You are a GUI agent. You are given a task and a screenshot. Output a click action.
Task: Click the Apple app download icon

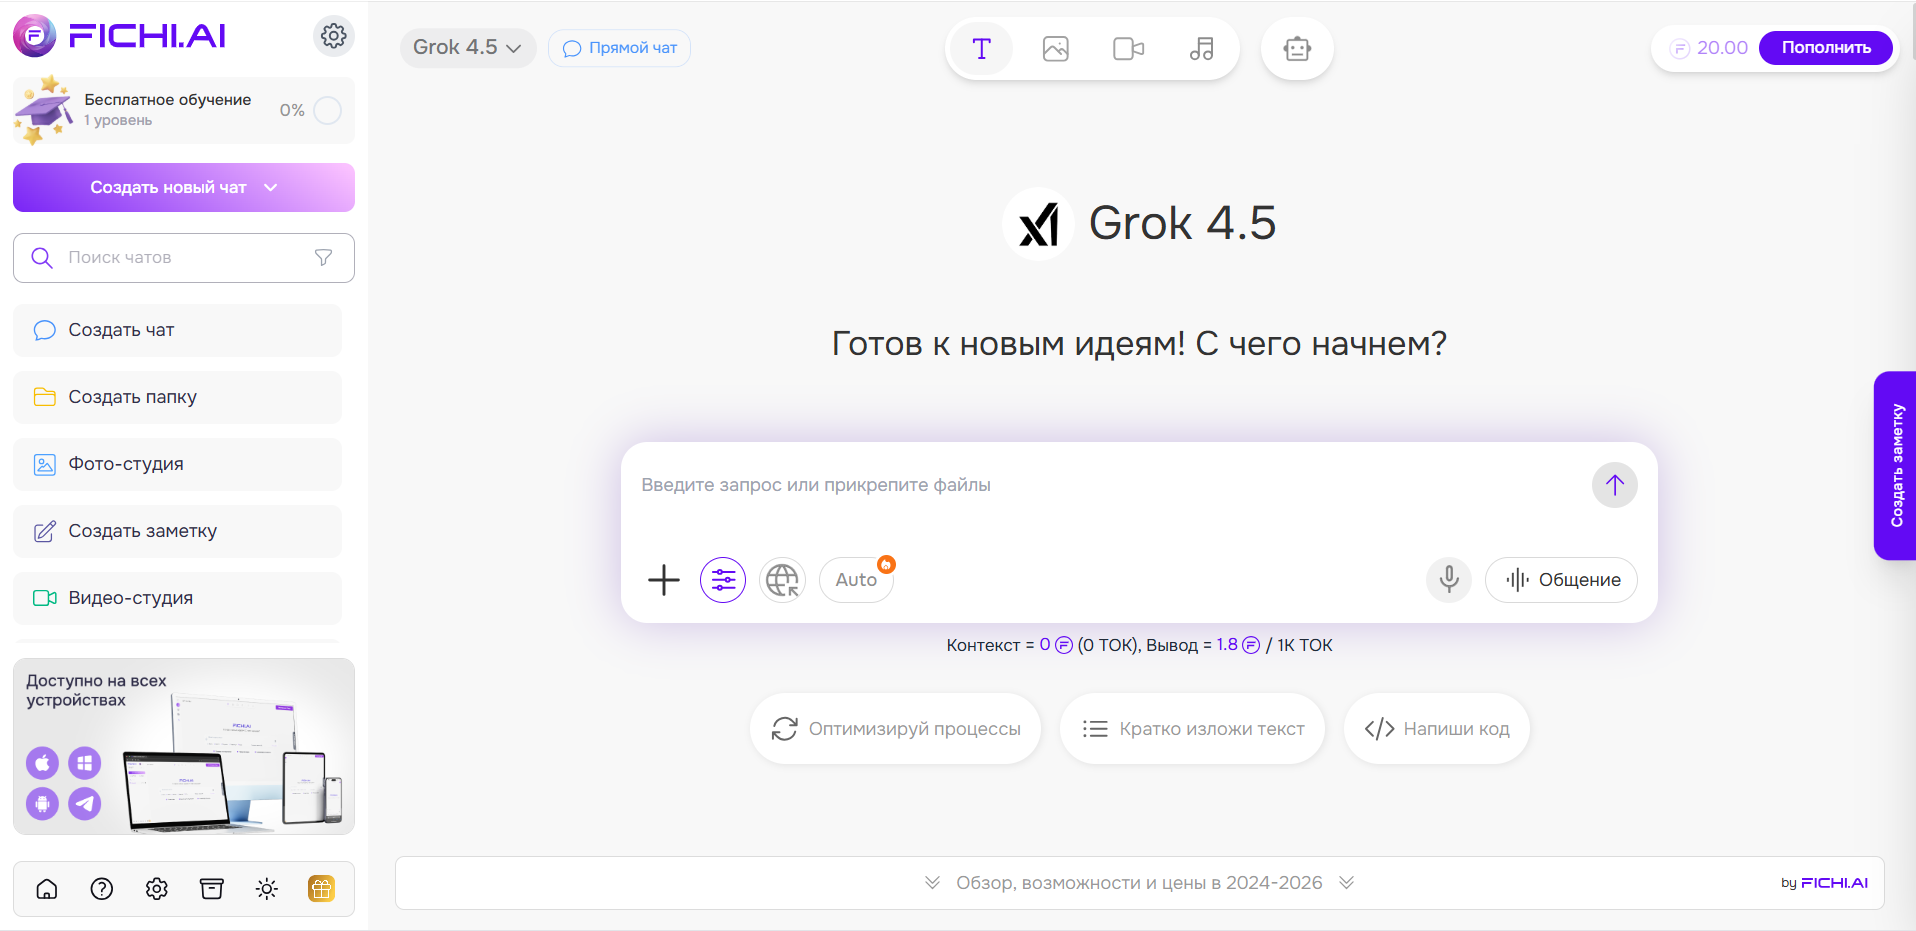point(42,764)
